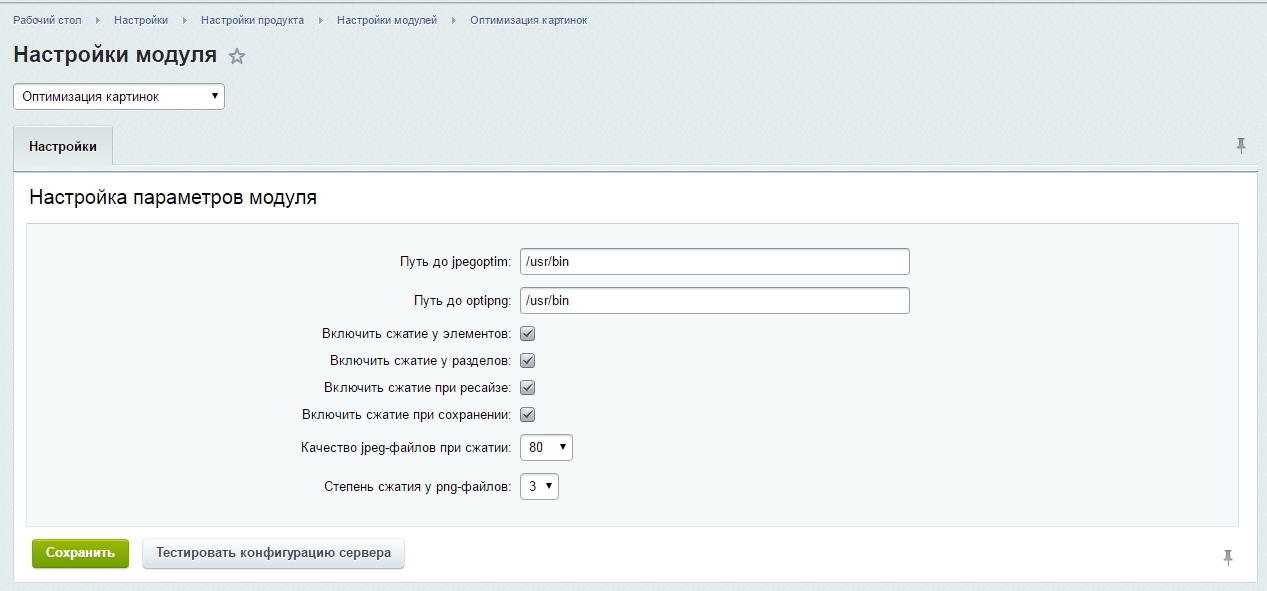Open 'Настройки' breadcrumb link
This screenshot has width=1267, height=591.
click(x=141, y=20)
